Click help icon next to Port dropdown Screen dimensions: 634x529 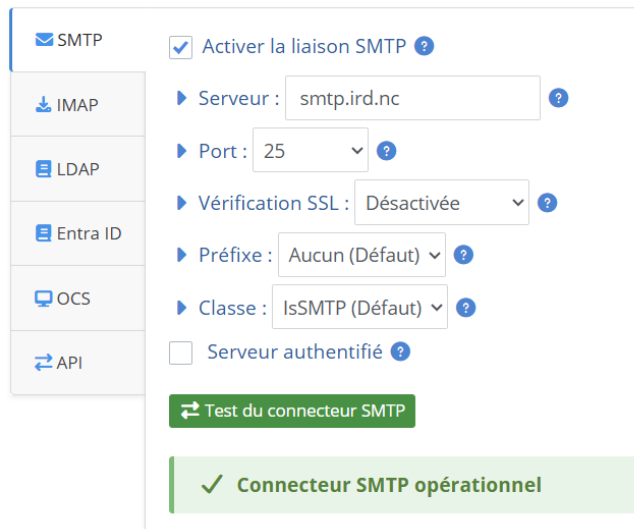pyautogui.click(x=386, y=151)
